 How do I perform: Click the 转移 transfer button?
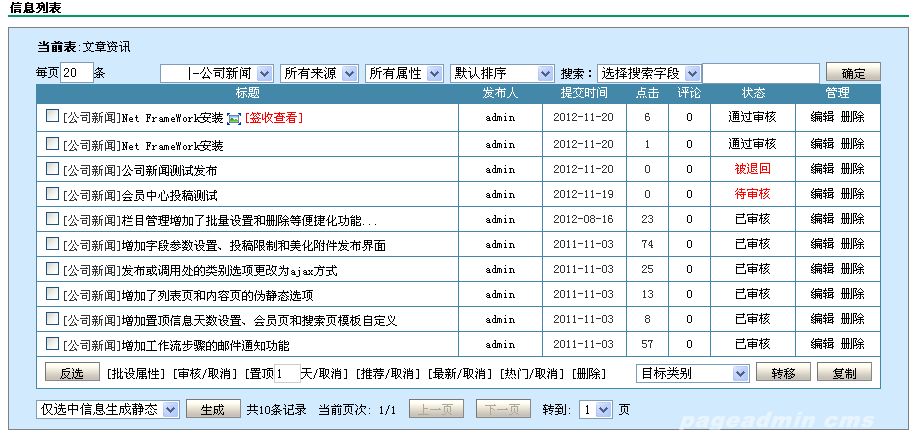click(783, 373)
